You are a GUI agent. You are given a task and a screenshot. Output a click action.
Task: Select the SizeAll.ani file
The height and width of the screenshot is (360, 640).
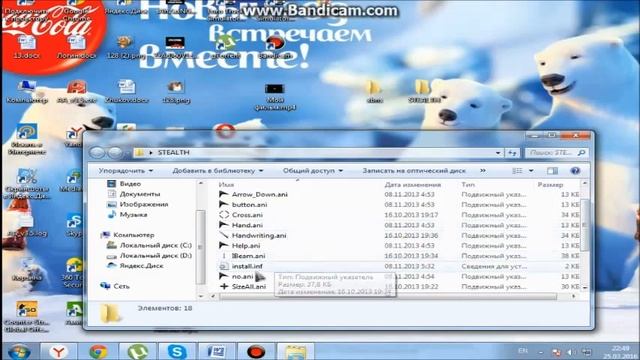[x=249, y=287]
